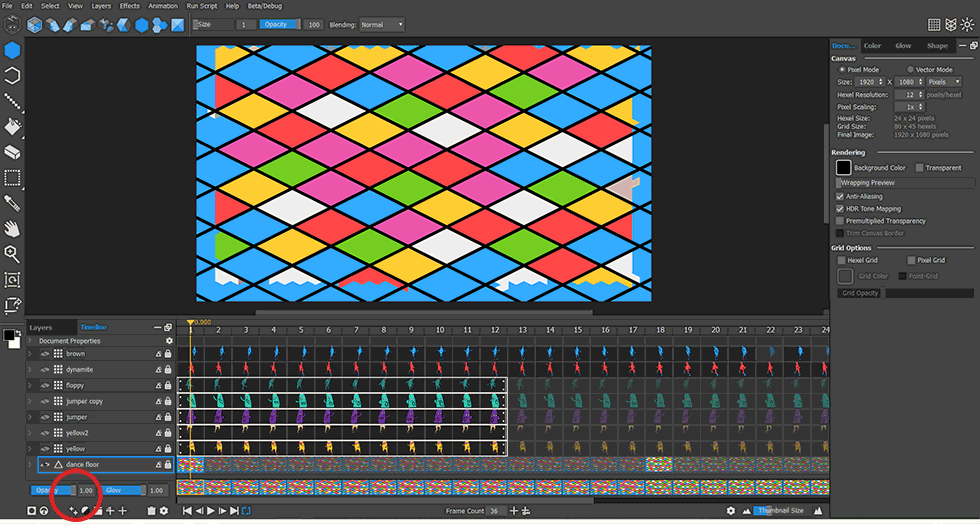Image resolution: width=980 pixels, height=524 pixels.
Task: Uncheck the Anti-Aliasing option
Action: pyautogui.click(x=839, y=197)
